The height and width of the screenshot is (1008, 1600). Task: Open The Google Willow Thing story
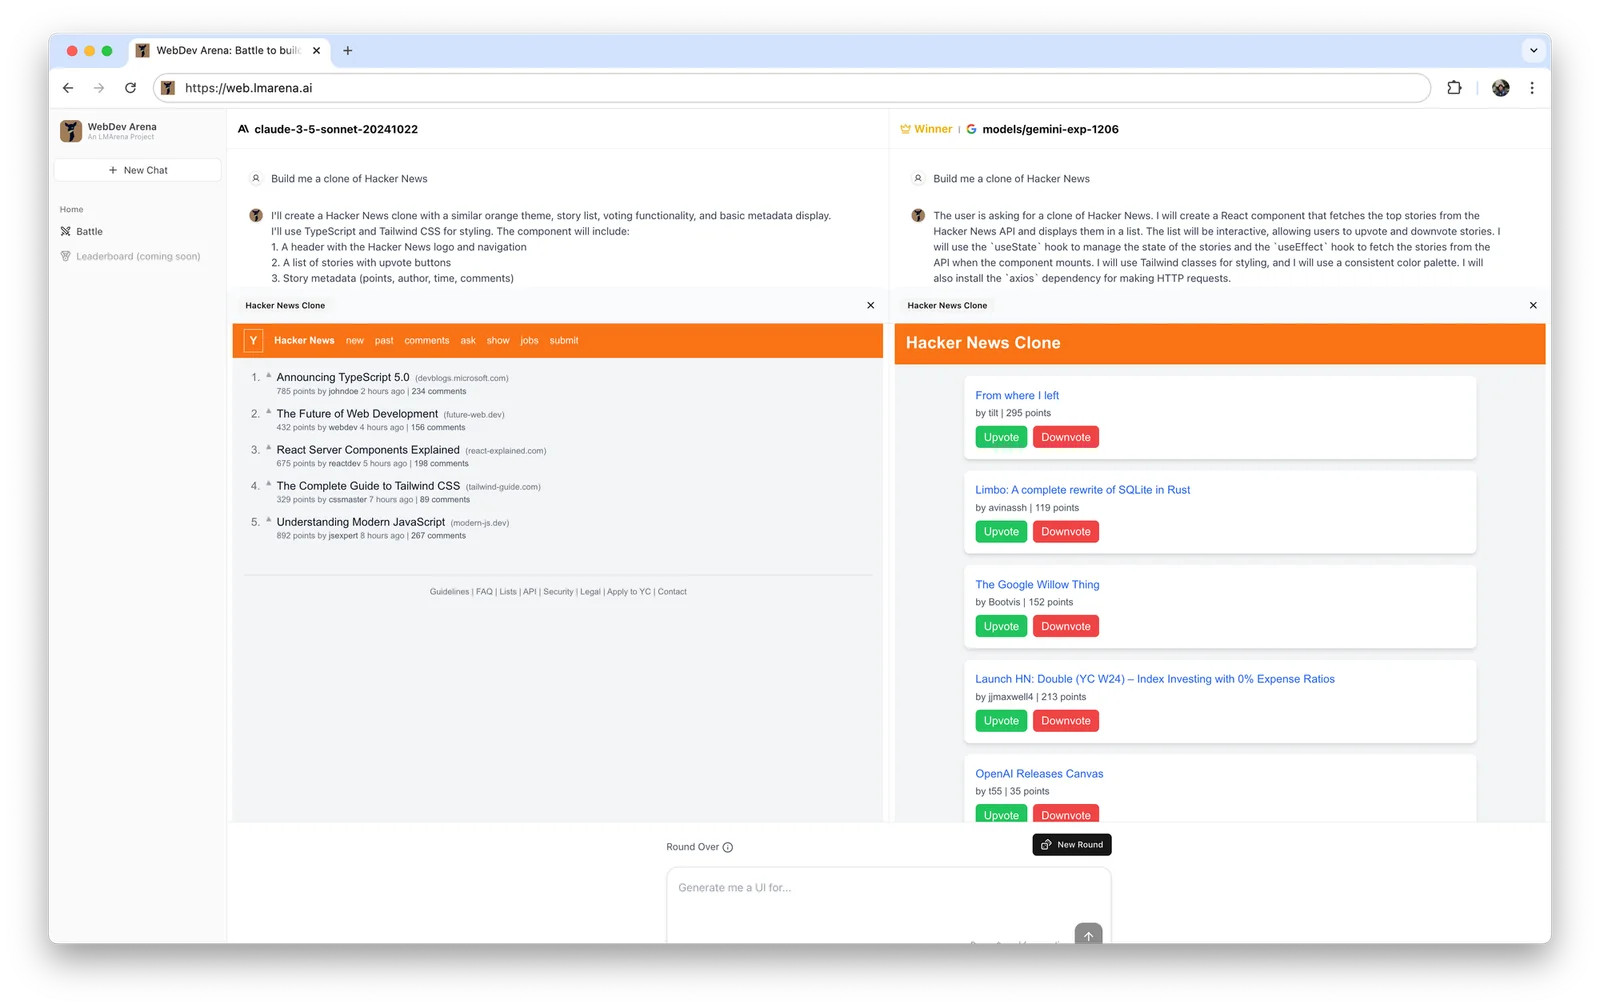coord(1037,584)
